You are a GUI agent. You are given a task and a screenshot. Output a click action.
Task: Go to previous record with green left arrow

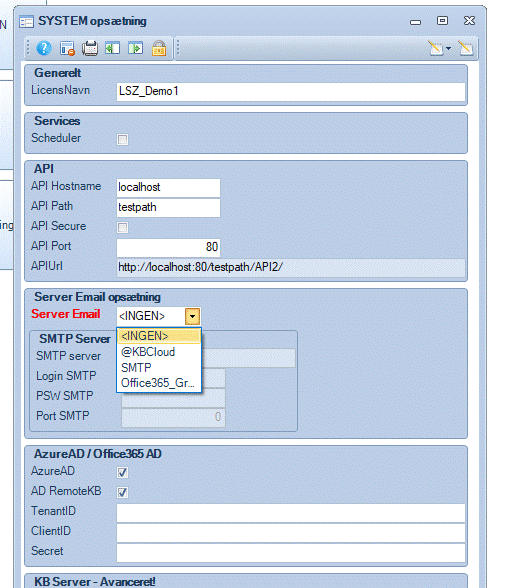[112, 48]
